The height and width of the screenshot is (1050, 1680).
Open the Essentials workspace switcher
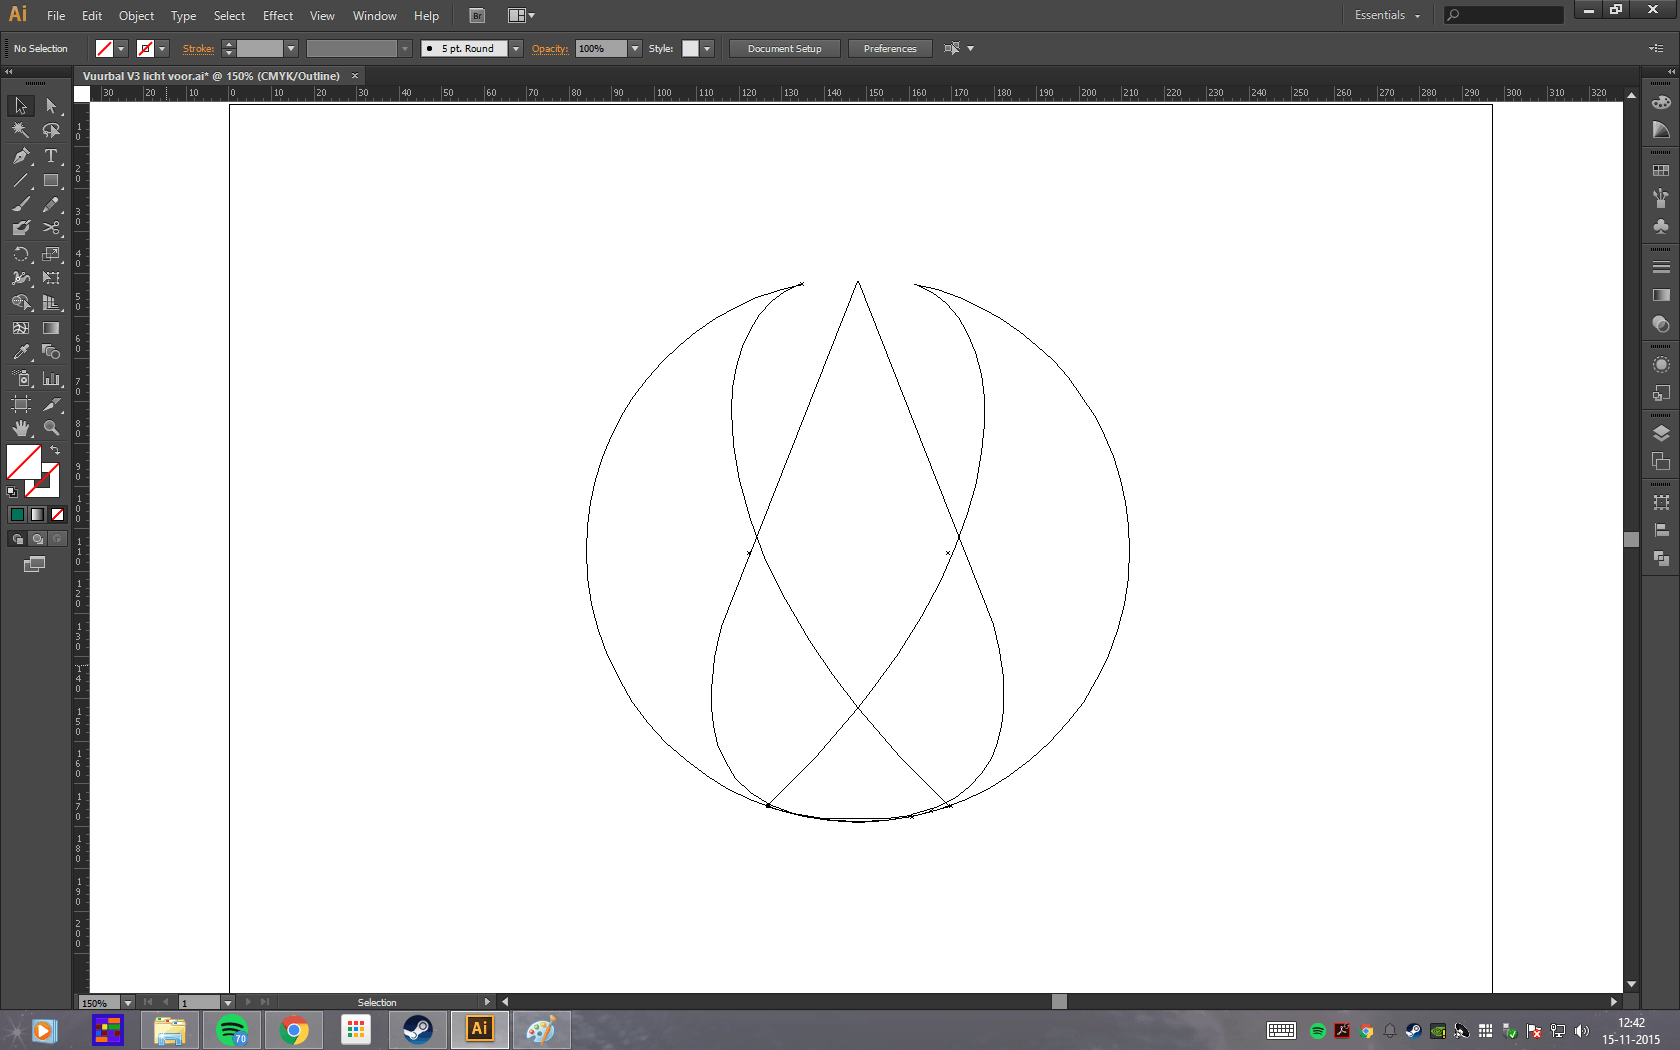(1387, 15)
